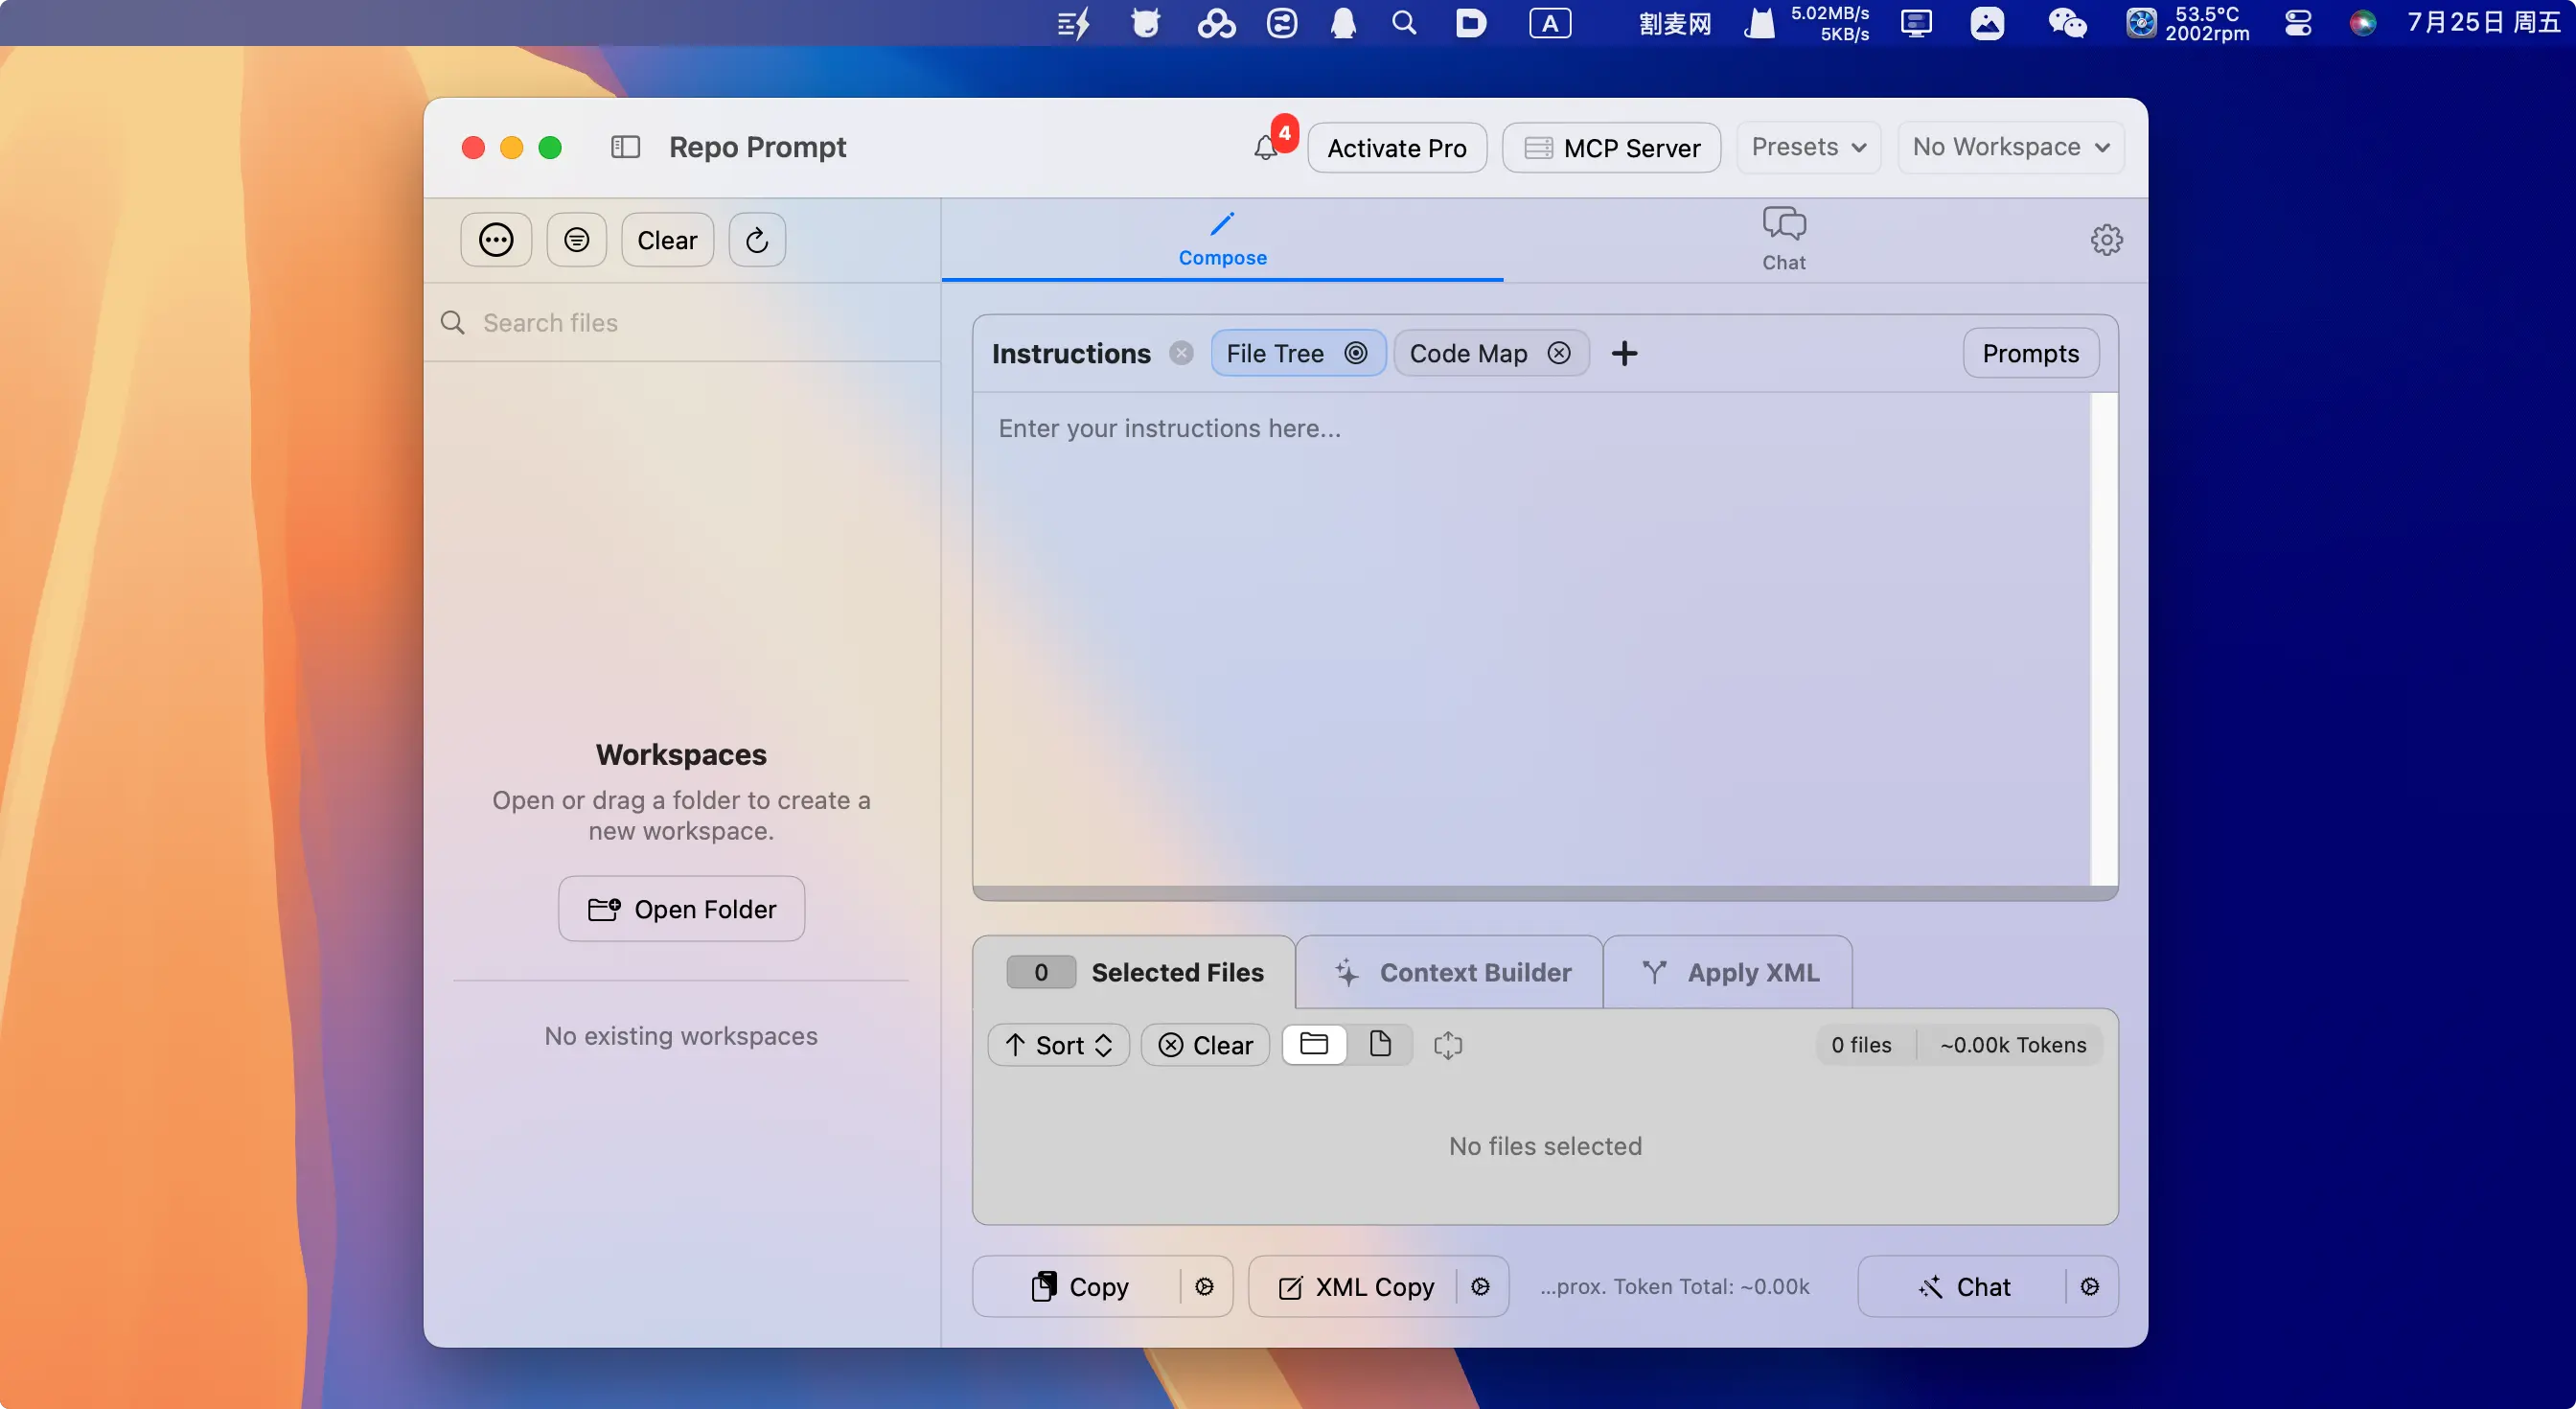Open Copy button settings gear
The width and height of the screenshot is (2576, 1409).
[x=1204, y=1286]
